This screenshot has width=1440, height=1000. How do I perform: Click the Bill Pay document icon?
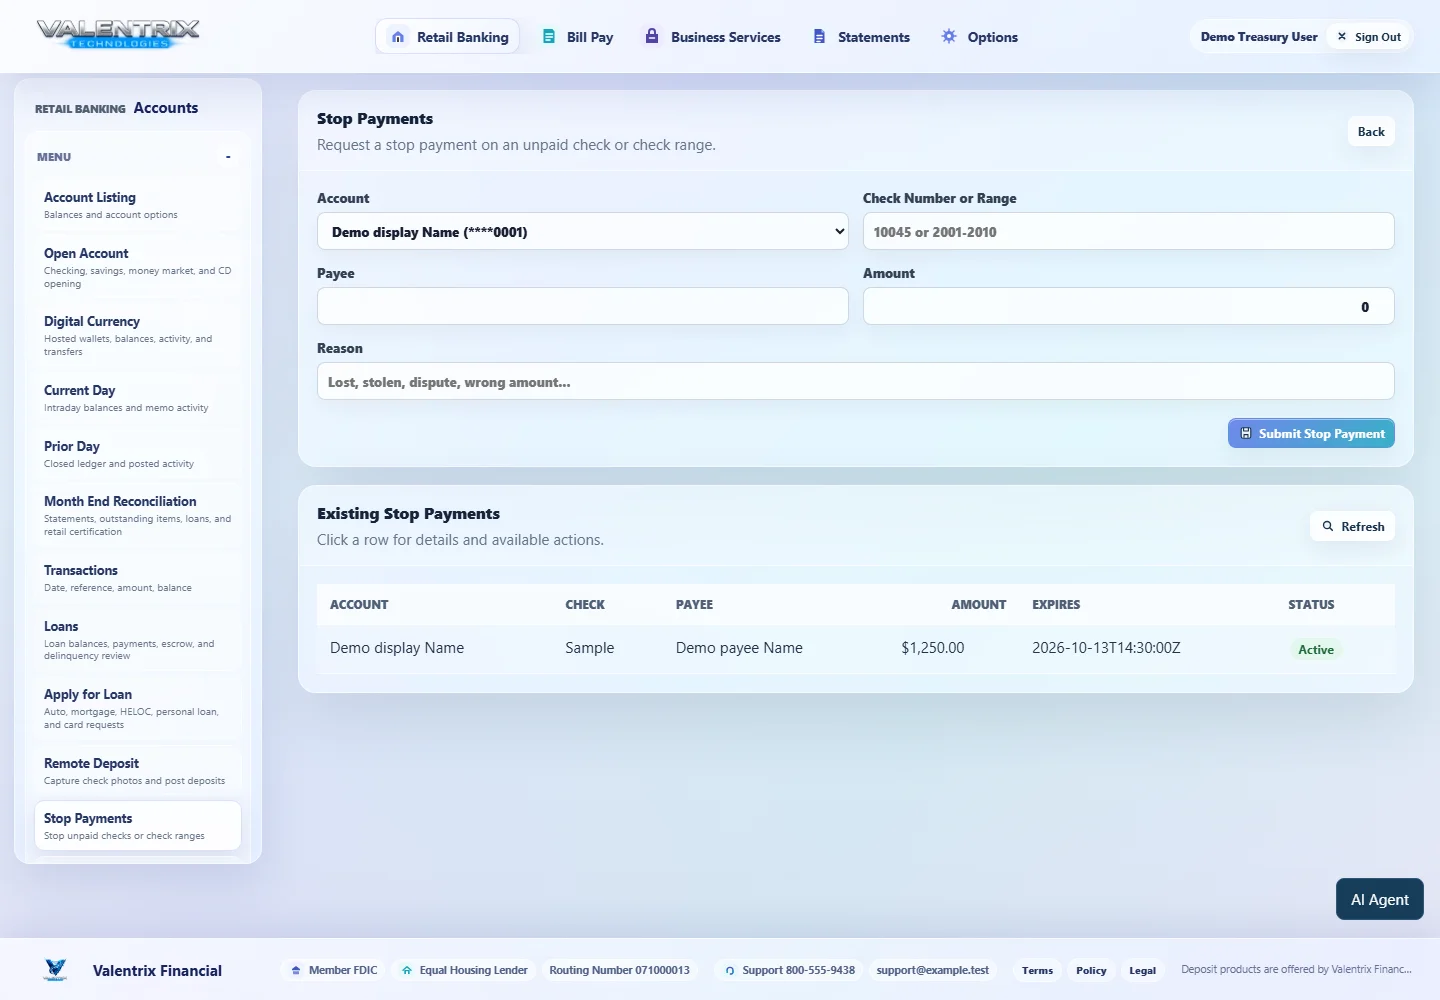[x=548, y=36]
